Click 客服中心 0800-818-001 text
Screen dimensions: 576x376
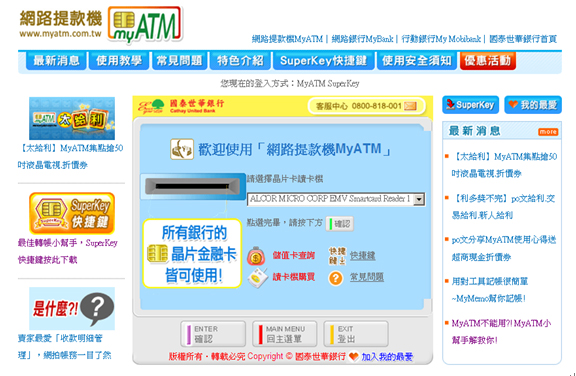click(359, 106)
